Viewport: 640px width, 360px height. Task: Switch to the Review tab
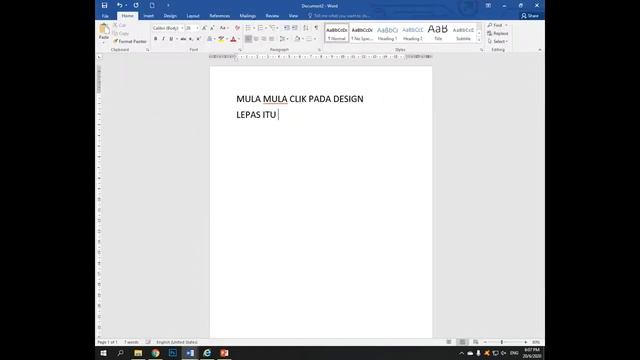click(x=272, y=16)
